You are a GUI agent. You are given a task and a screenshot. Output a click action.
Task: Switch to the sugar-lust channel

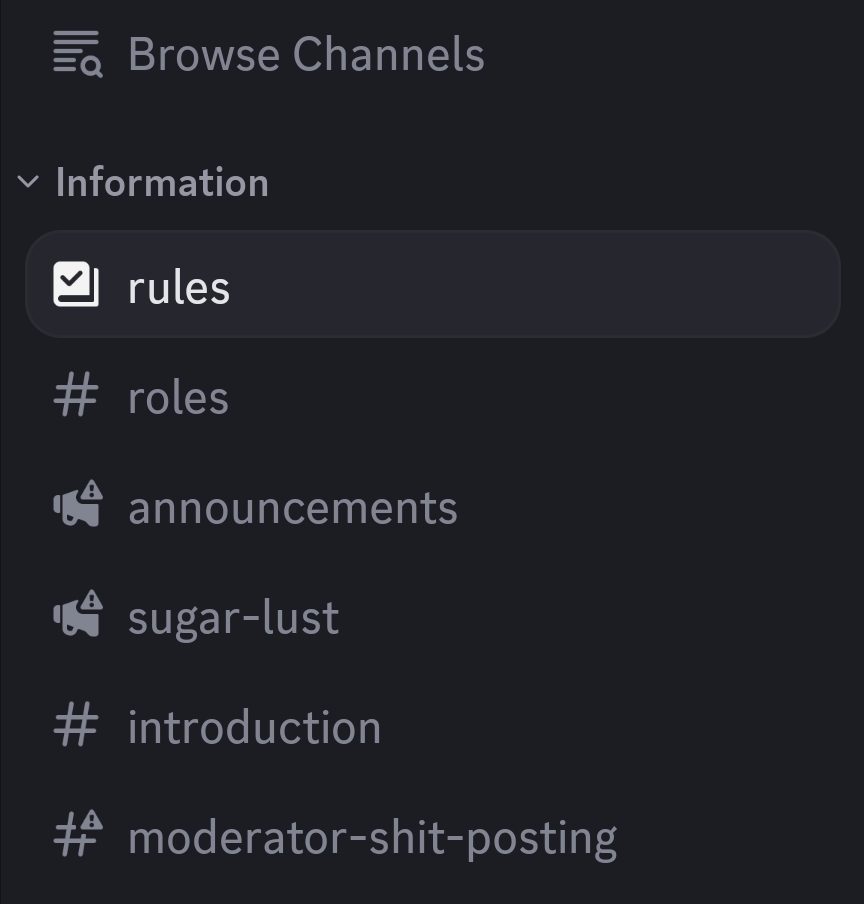(233, 618)
